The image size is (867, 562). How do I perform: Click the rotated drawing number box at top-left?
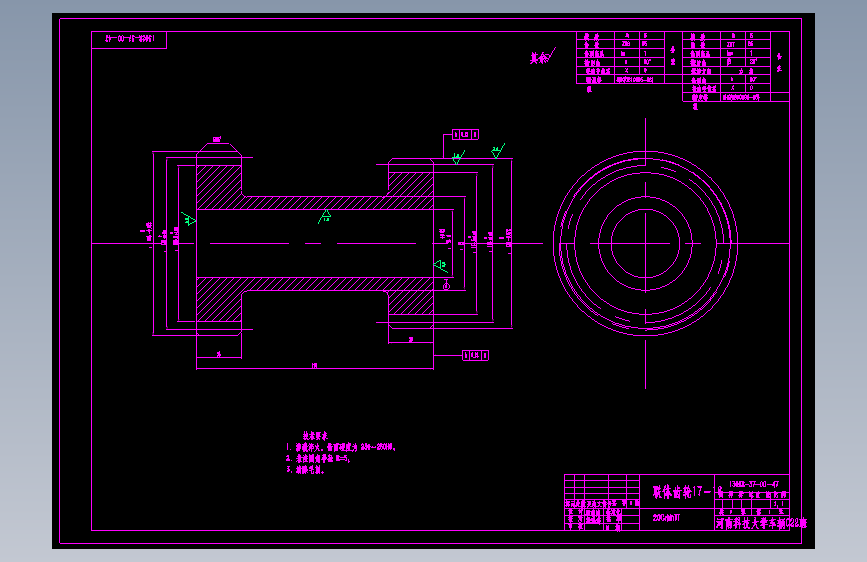point(129,40)
